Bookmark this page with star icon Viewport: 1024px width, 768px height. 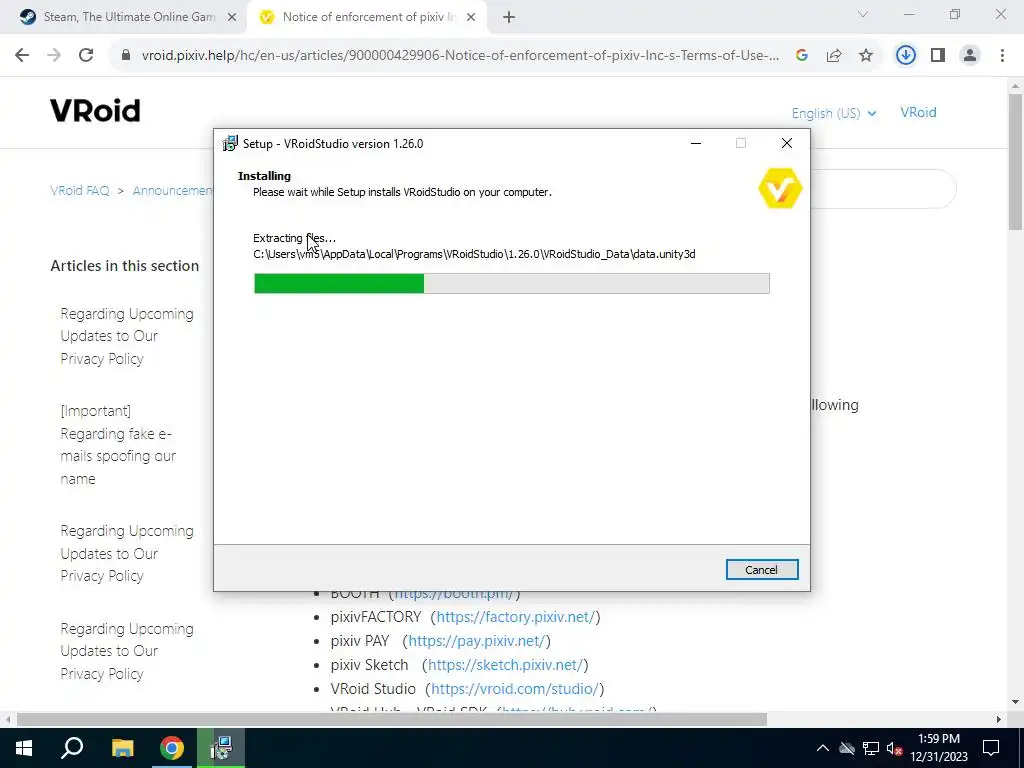click(x=866, y=56)
